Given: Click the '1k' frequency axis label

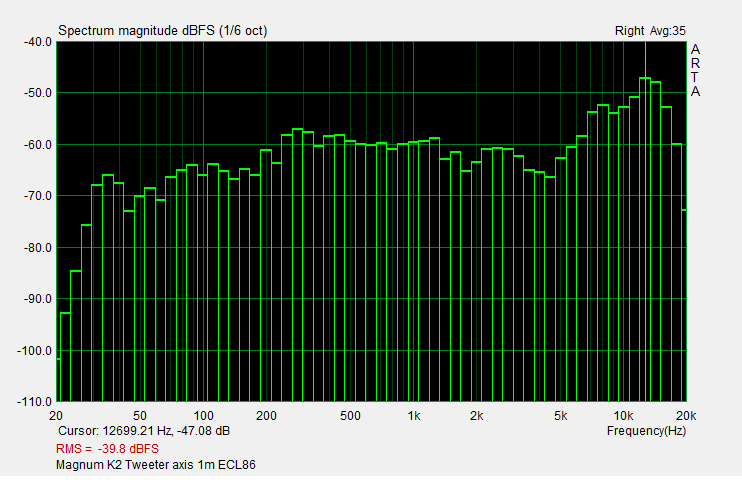Looking at the screenshot, I should pyautogui.click(x=414, y=416).
